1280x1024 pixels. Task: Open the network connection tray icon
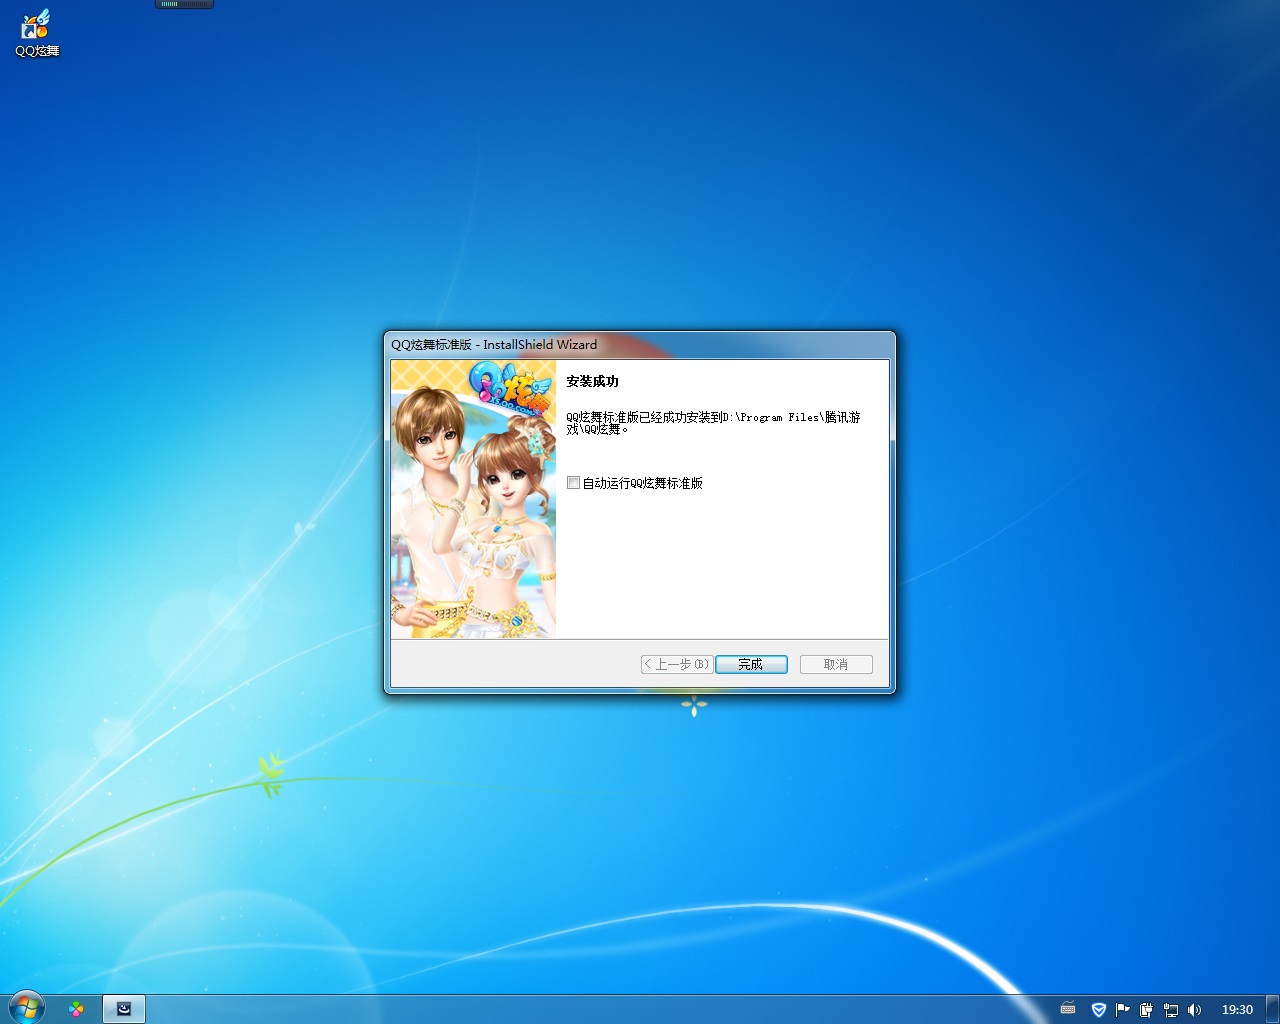(1170, 1009)
